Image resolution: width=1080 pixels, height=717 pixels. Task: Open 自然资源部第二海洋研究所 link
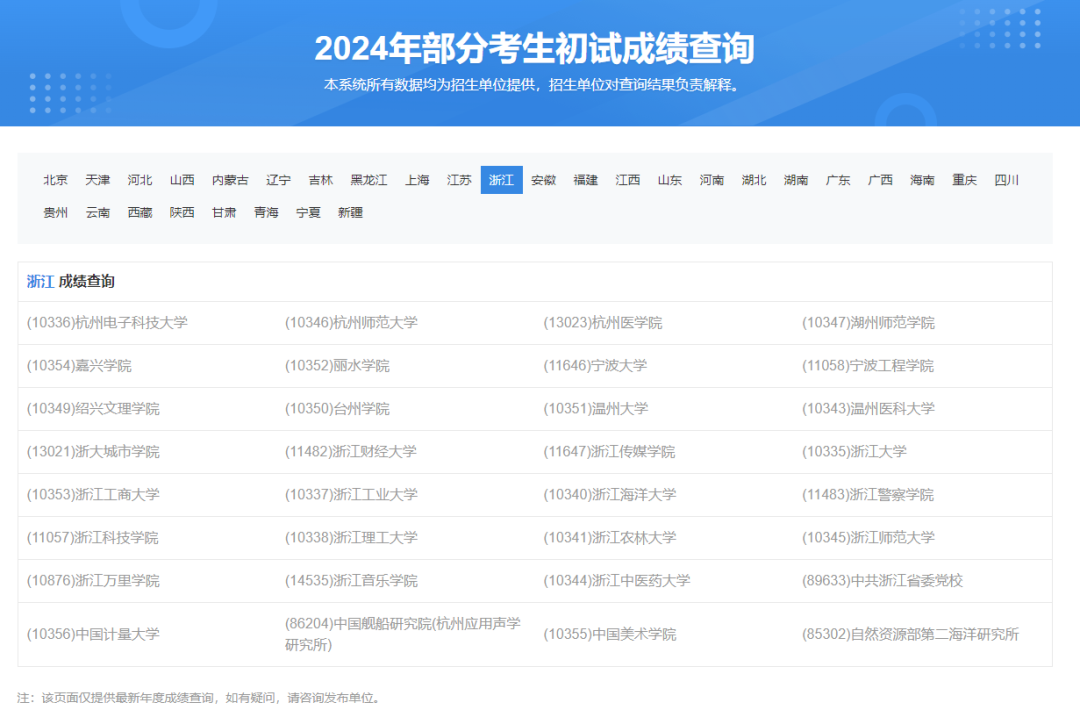[x=910, y=632]
